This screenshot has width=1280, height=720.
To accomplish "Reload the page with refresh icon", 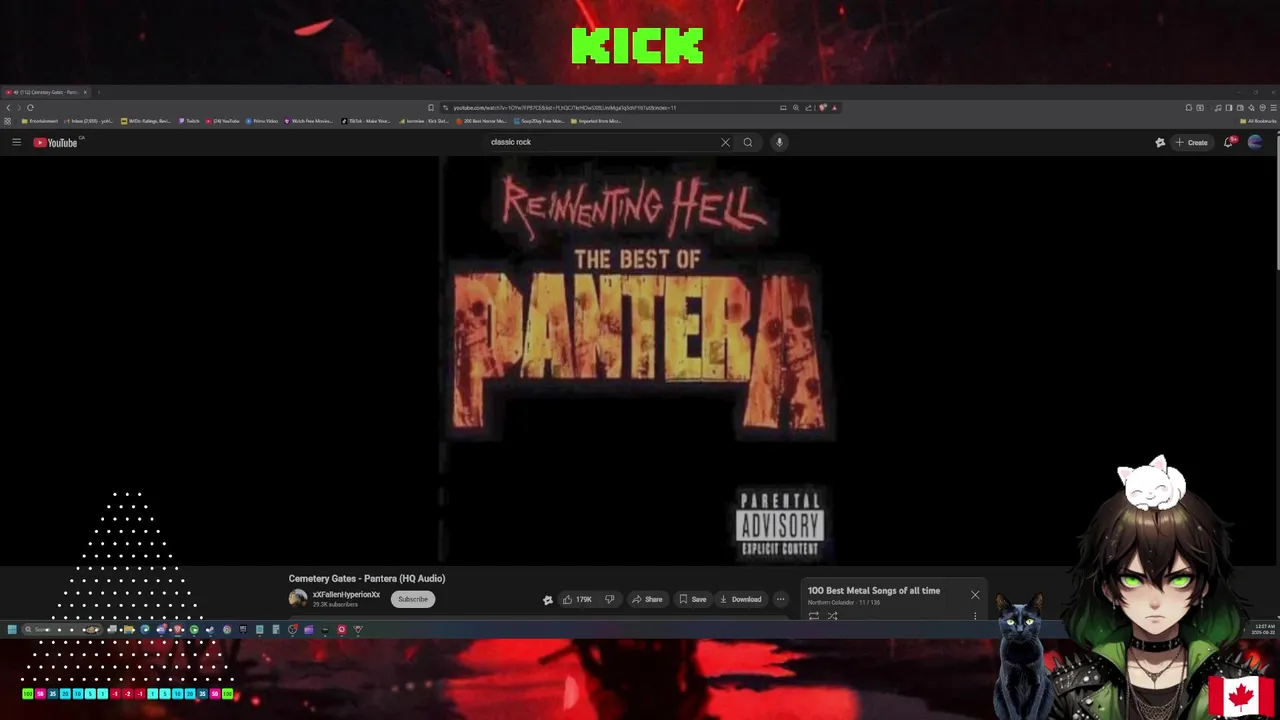I will 30,107.
